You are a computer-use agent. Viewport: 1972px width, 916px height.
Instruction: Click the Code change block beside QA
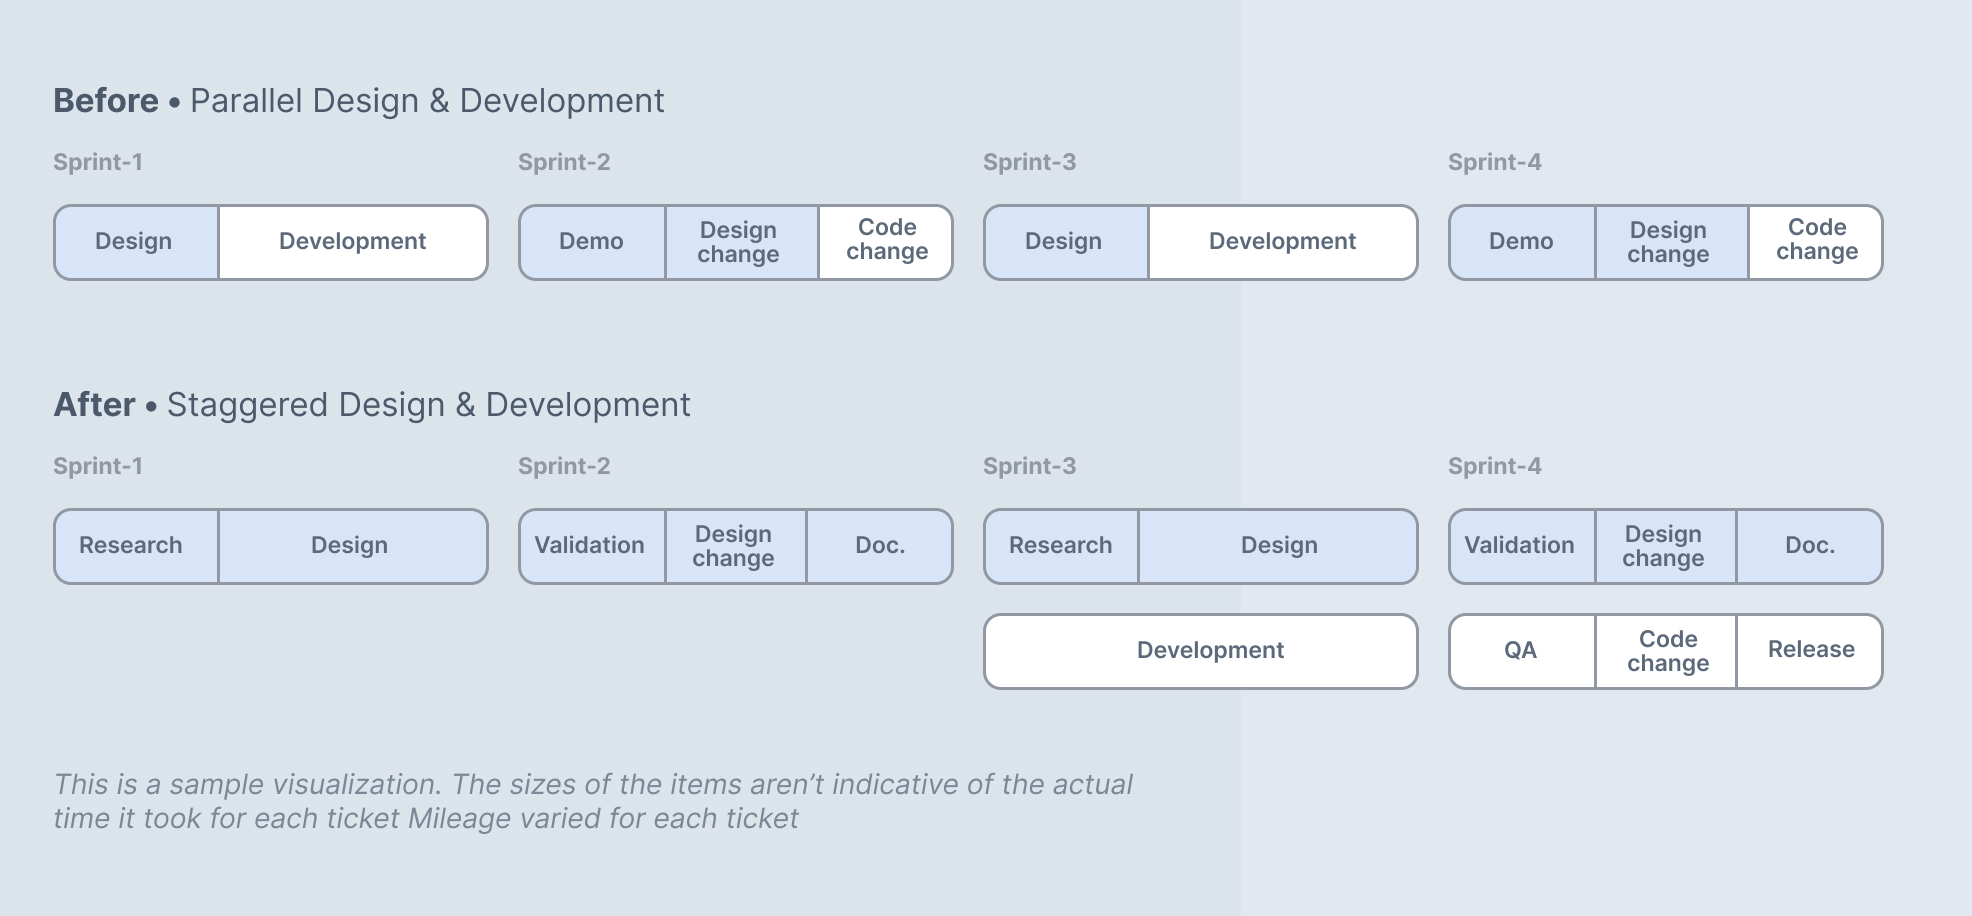1665,651
